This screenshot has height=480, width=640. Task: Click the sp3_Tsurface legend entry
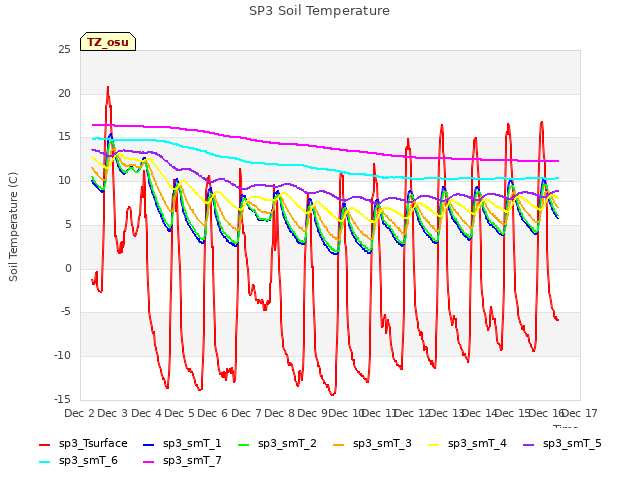click(83, 444)
